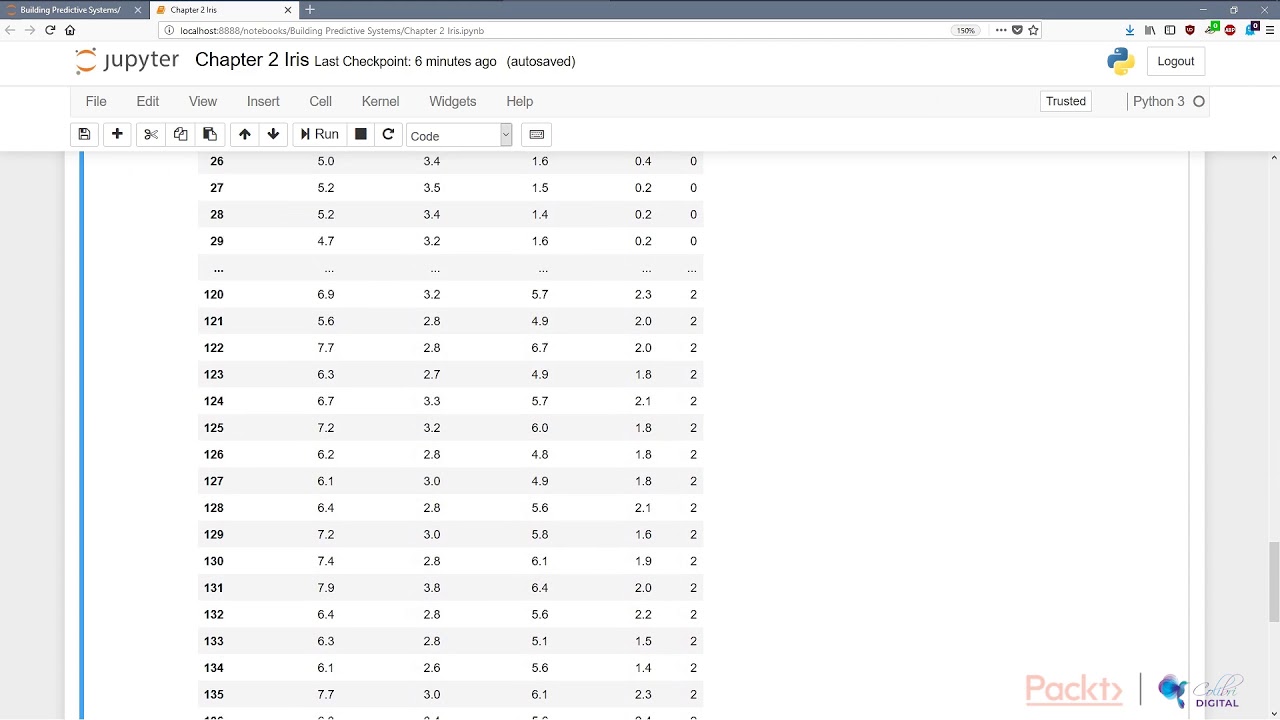Open the File menu

click(x=96, y=101)
